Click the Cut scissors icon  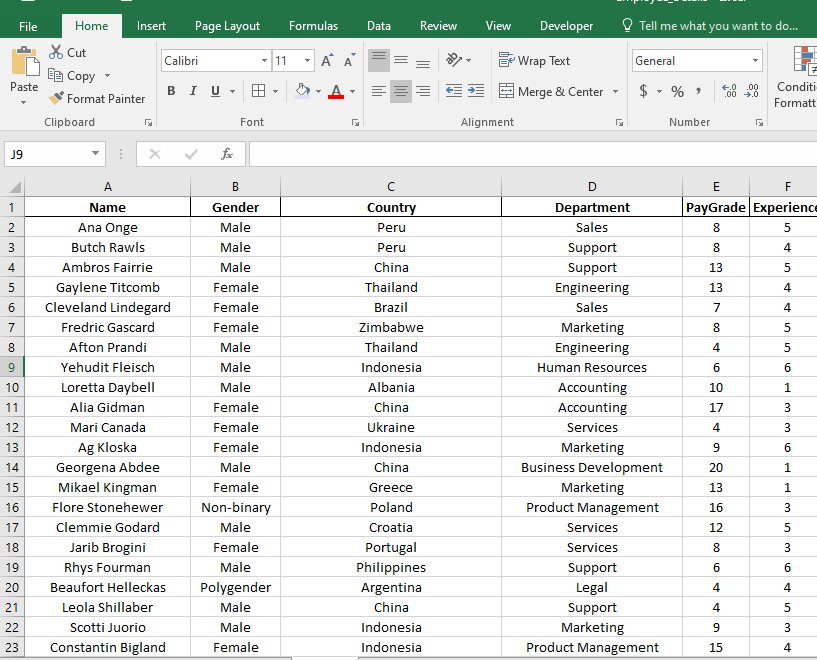pyautogui.click(x=55, y=52)
